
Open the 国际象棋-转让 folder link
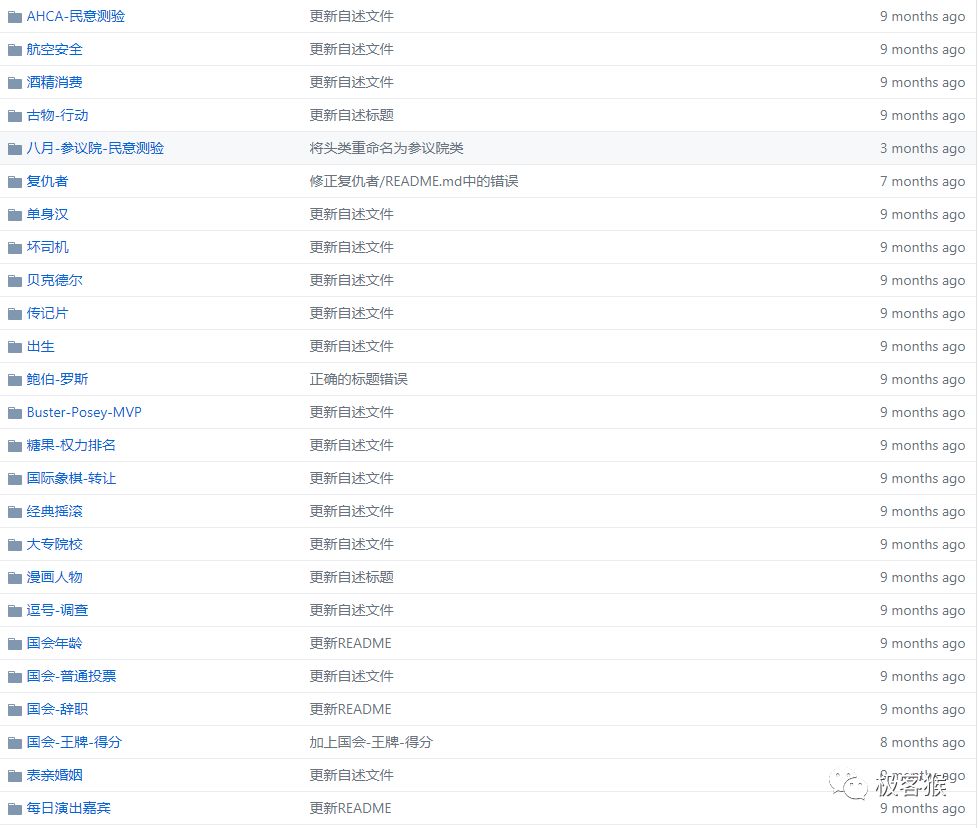click(71, 478)
